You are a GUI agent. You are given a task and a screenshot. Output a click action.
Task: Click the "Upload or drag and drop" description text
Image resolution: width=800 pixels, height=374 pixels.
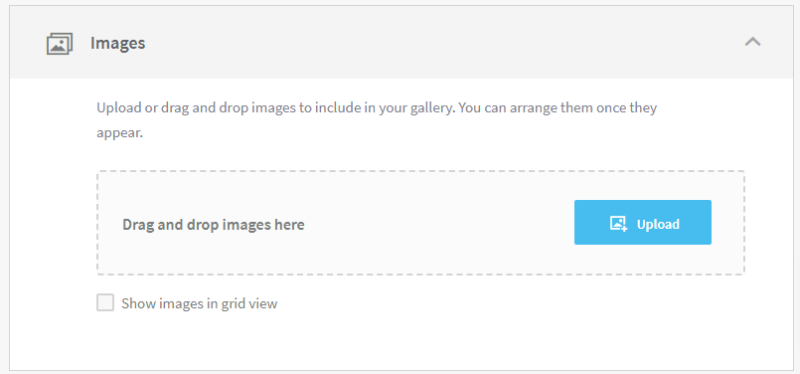coord(377,120)
